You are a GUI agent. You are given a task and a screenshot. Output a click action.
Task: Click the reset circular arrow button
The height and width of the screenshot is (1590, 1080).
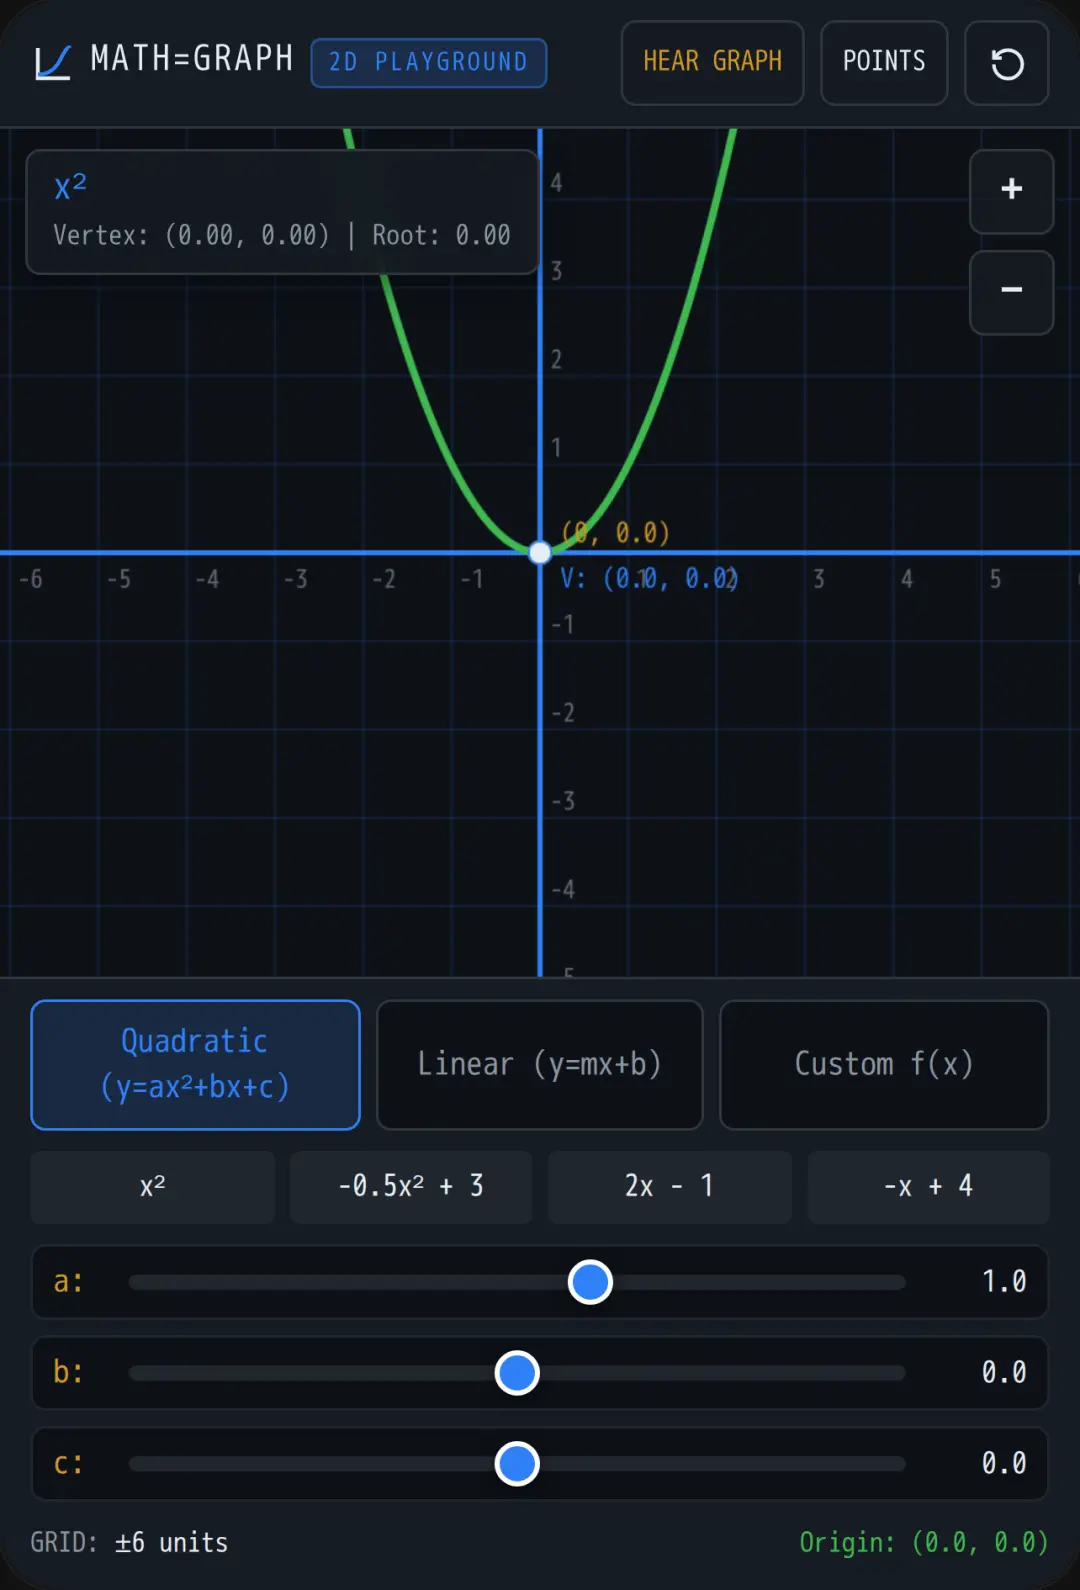point(1006,63)
